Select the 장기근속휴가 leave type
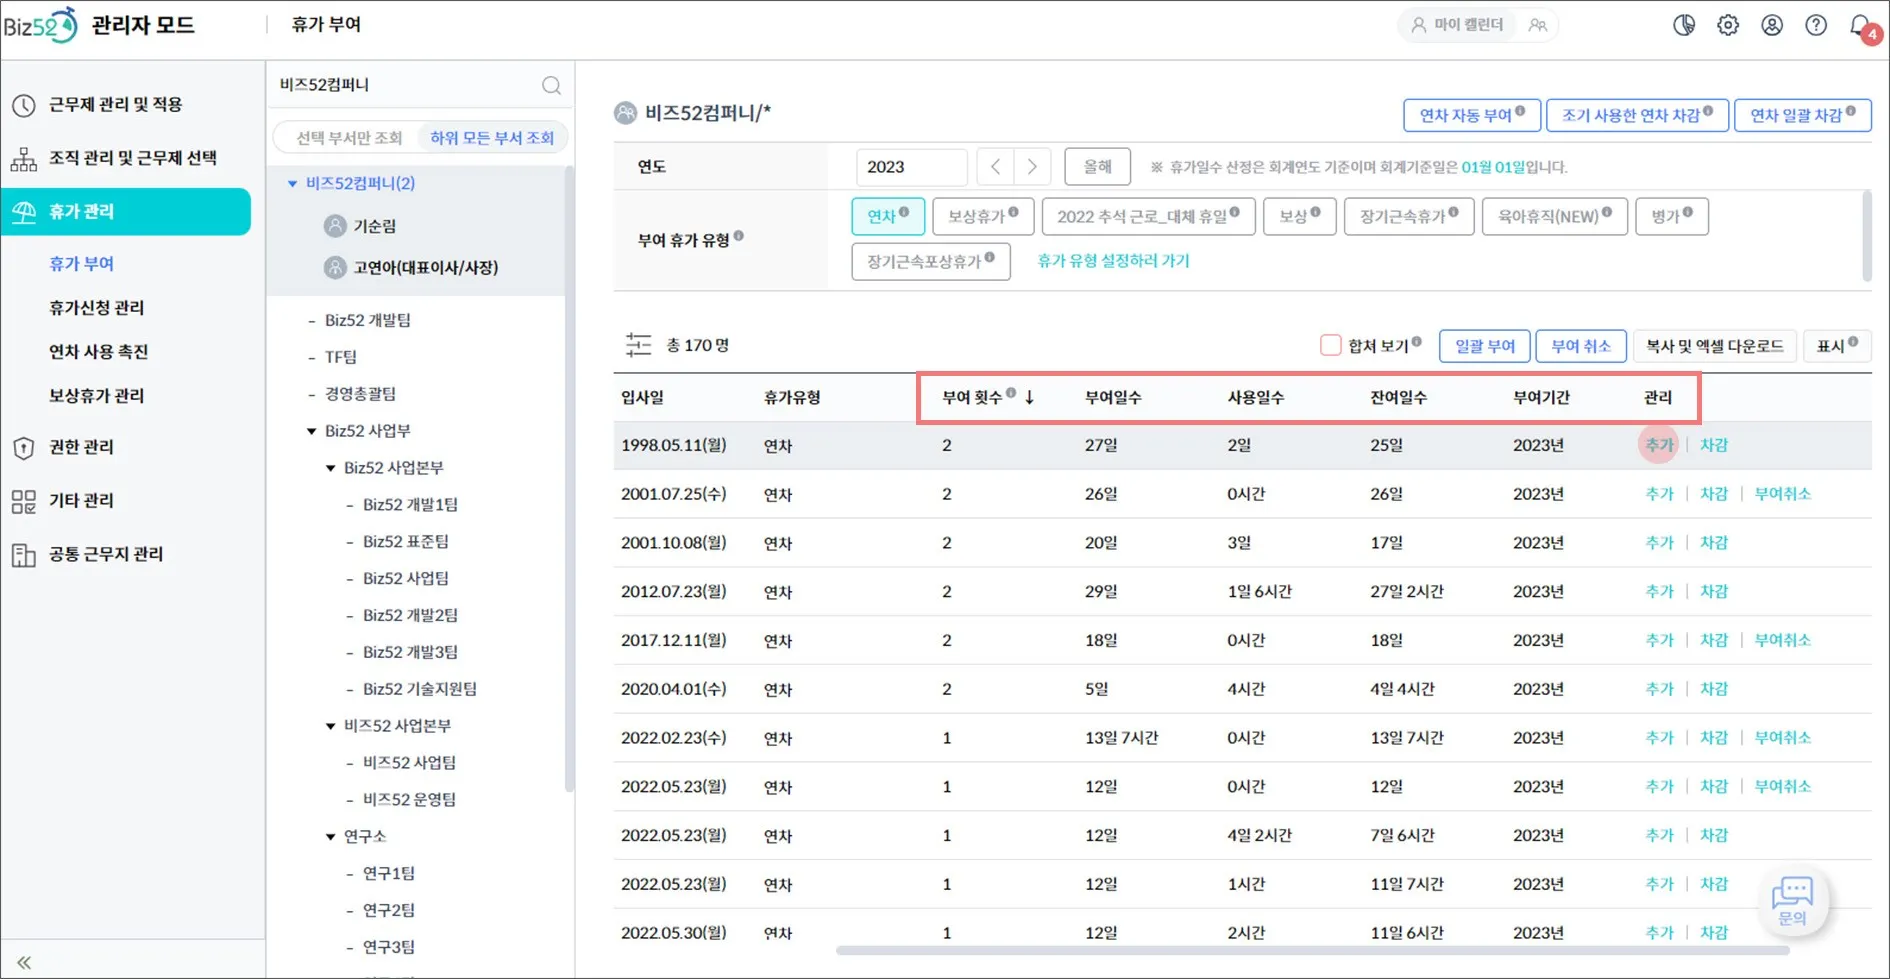The width and height of the screenshot is (1890, 979). (1409, 216)
